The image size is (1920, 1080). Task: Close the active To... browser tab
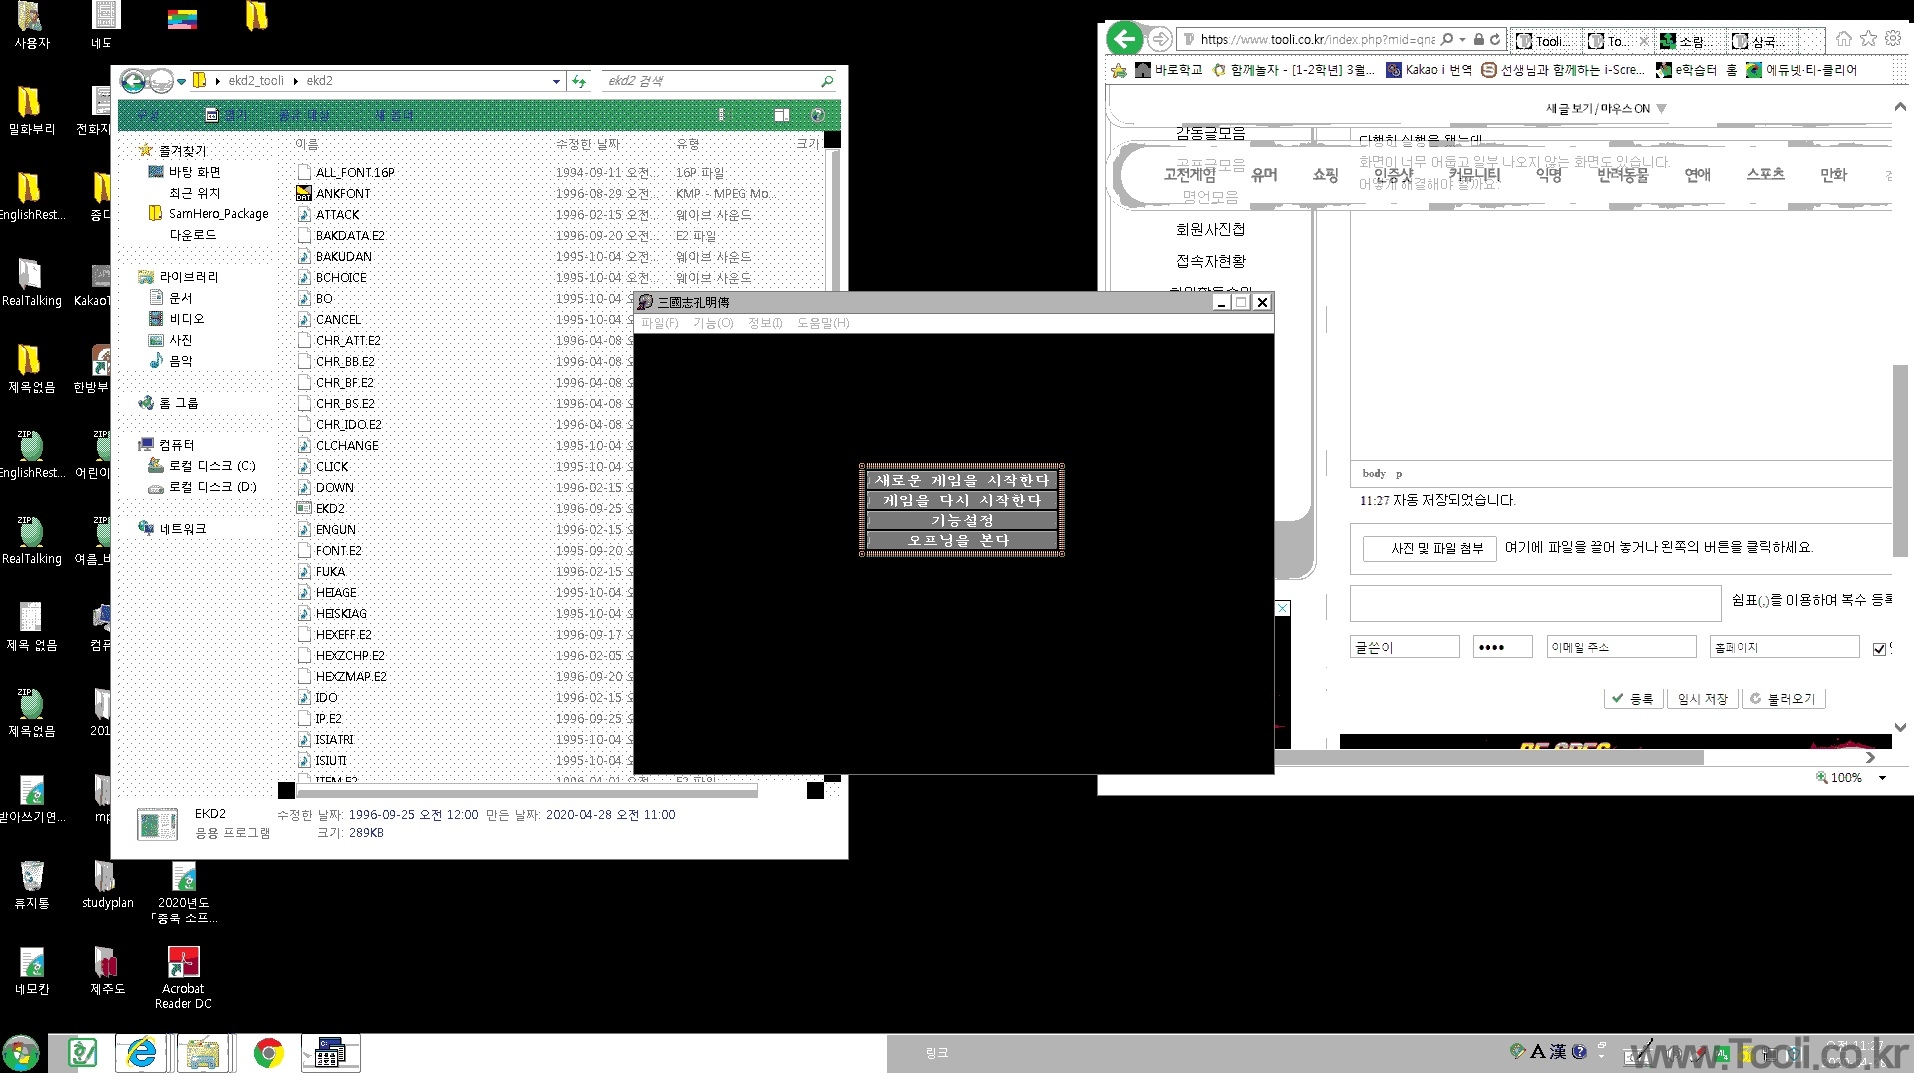[1644, 41]
